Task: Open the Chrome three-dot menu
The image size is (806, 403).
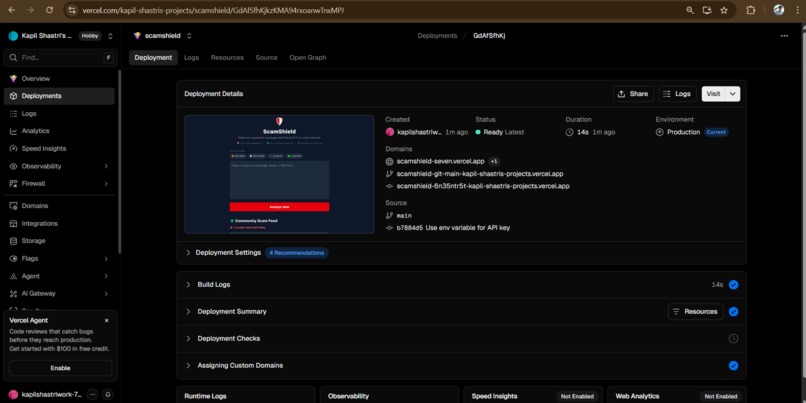Action: click(x=797, y=10)
